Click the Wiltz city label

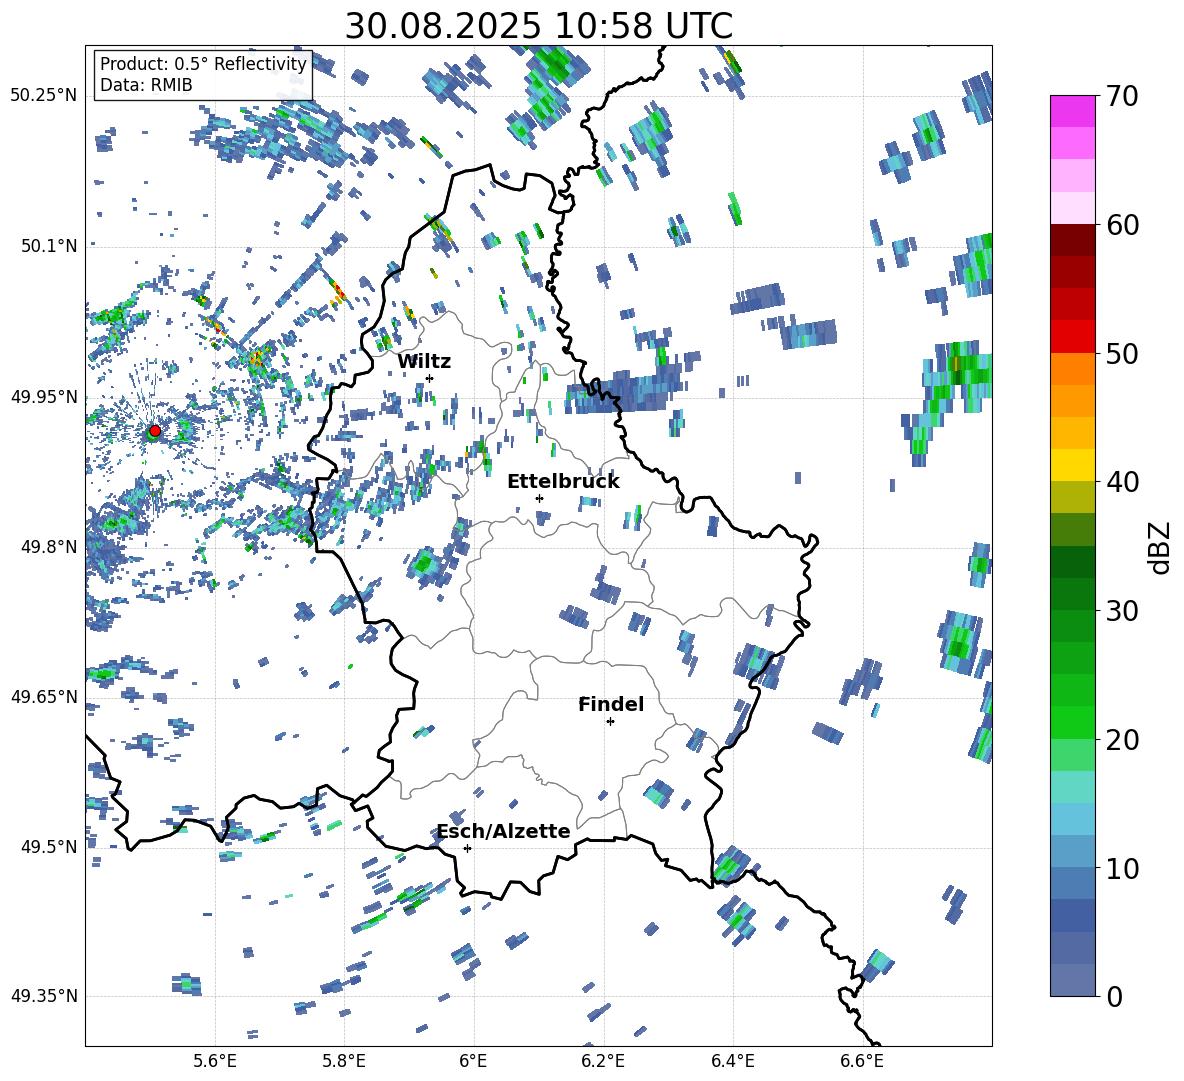point(424,362)
